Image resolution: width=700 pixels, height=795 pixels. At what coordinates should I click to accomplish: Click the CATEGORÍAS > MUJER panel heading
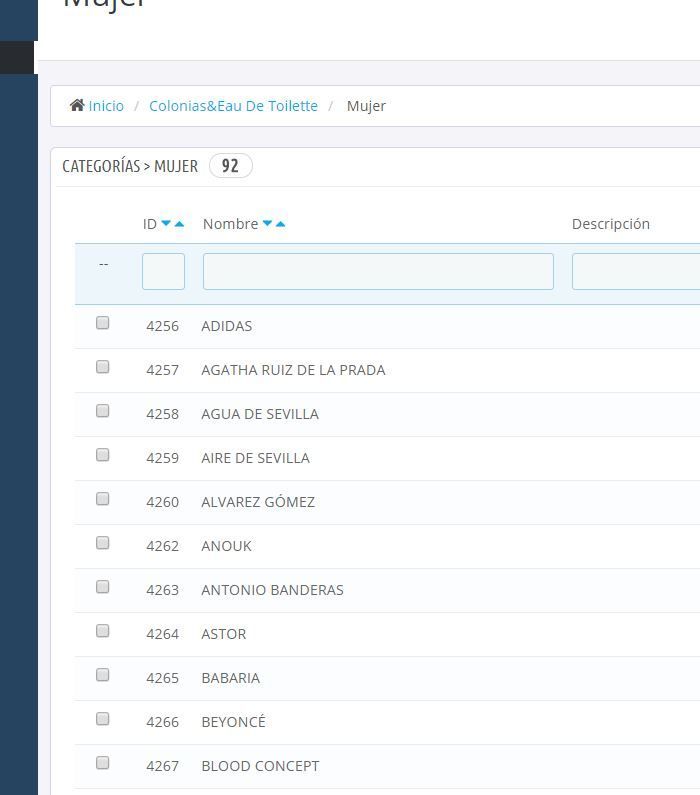coord(130,166)
